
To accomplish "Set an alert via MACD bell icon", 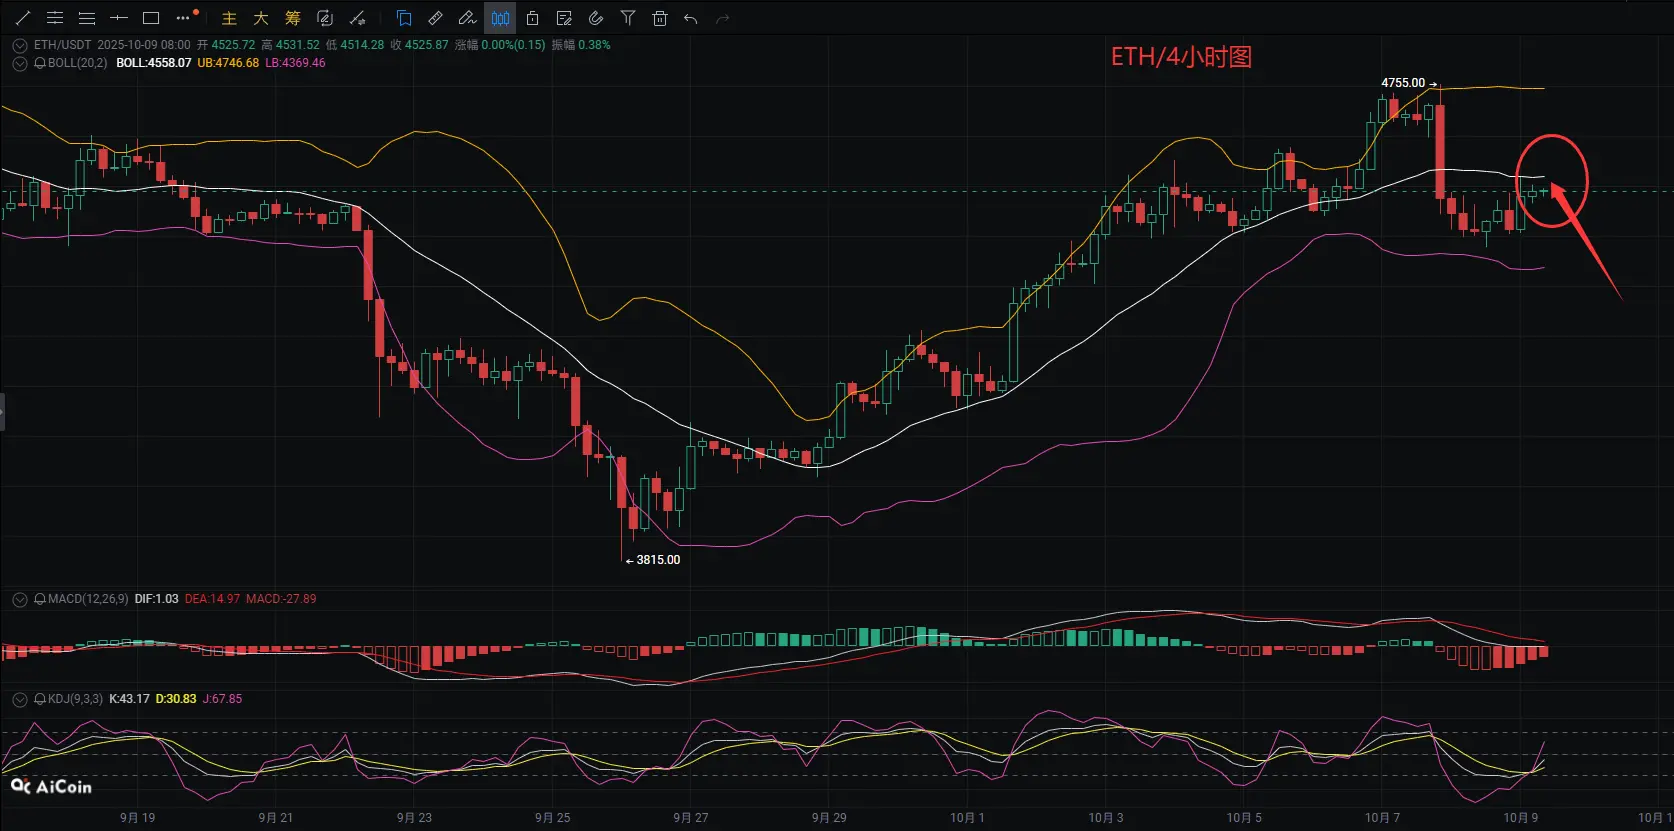I will tap(40, 599).
